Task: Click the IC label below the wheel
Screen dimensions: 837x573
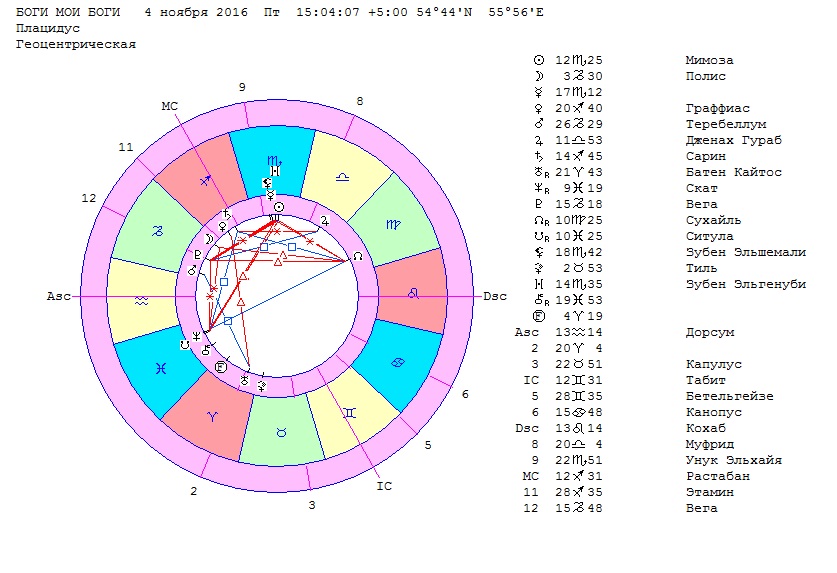Action: coord(384,486)
